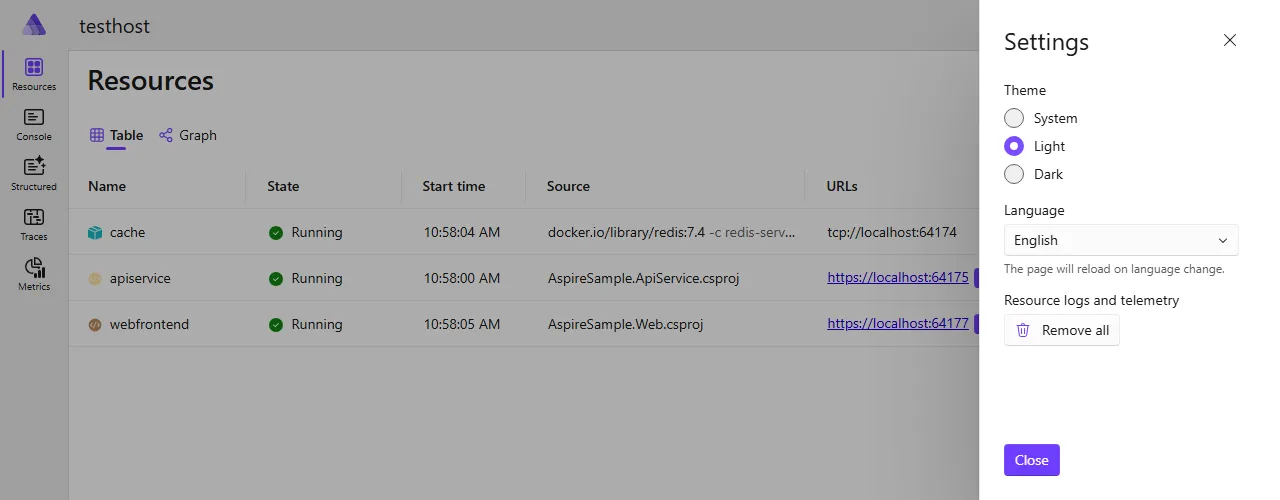
Task: Click green Running check icon for cache
Action: 276,233
